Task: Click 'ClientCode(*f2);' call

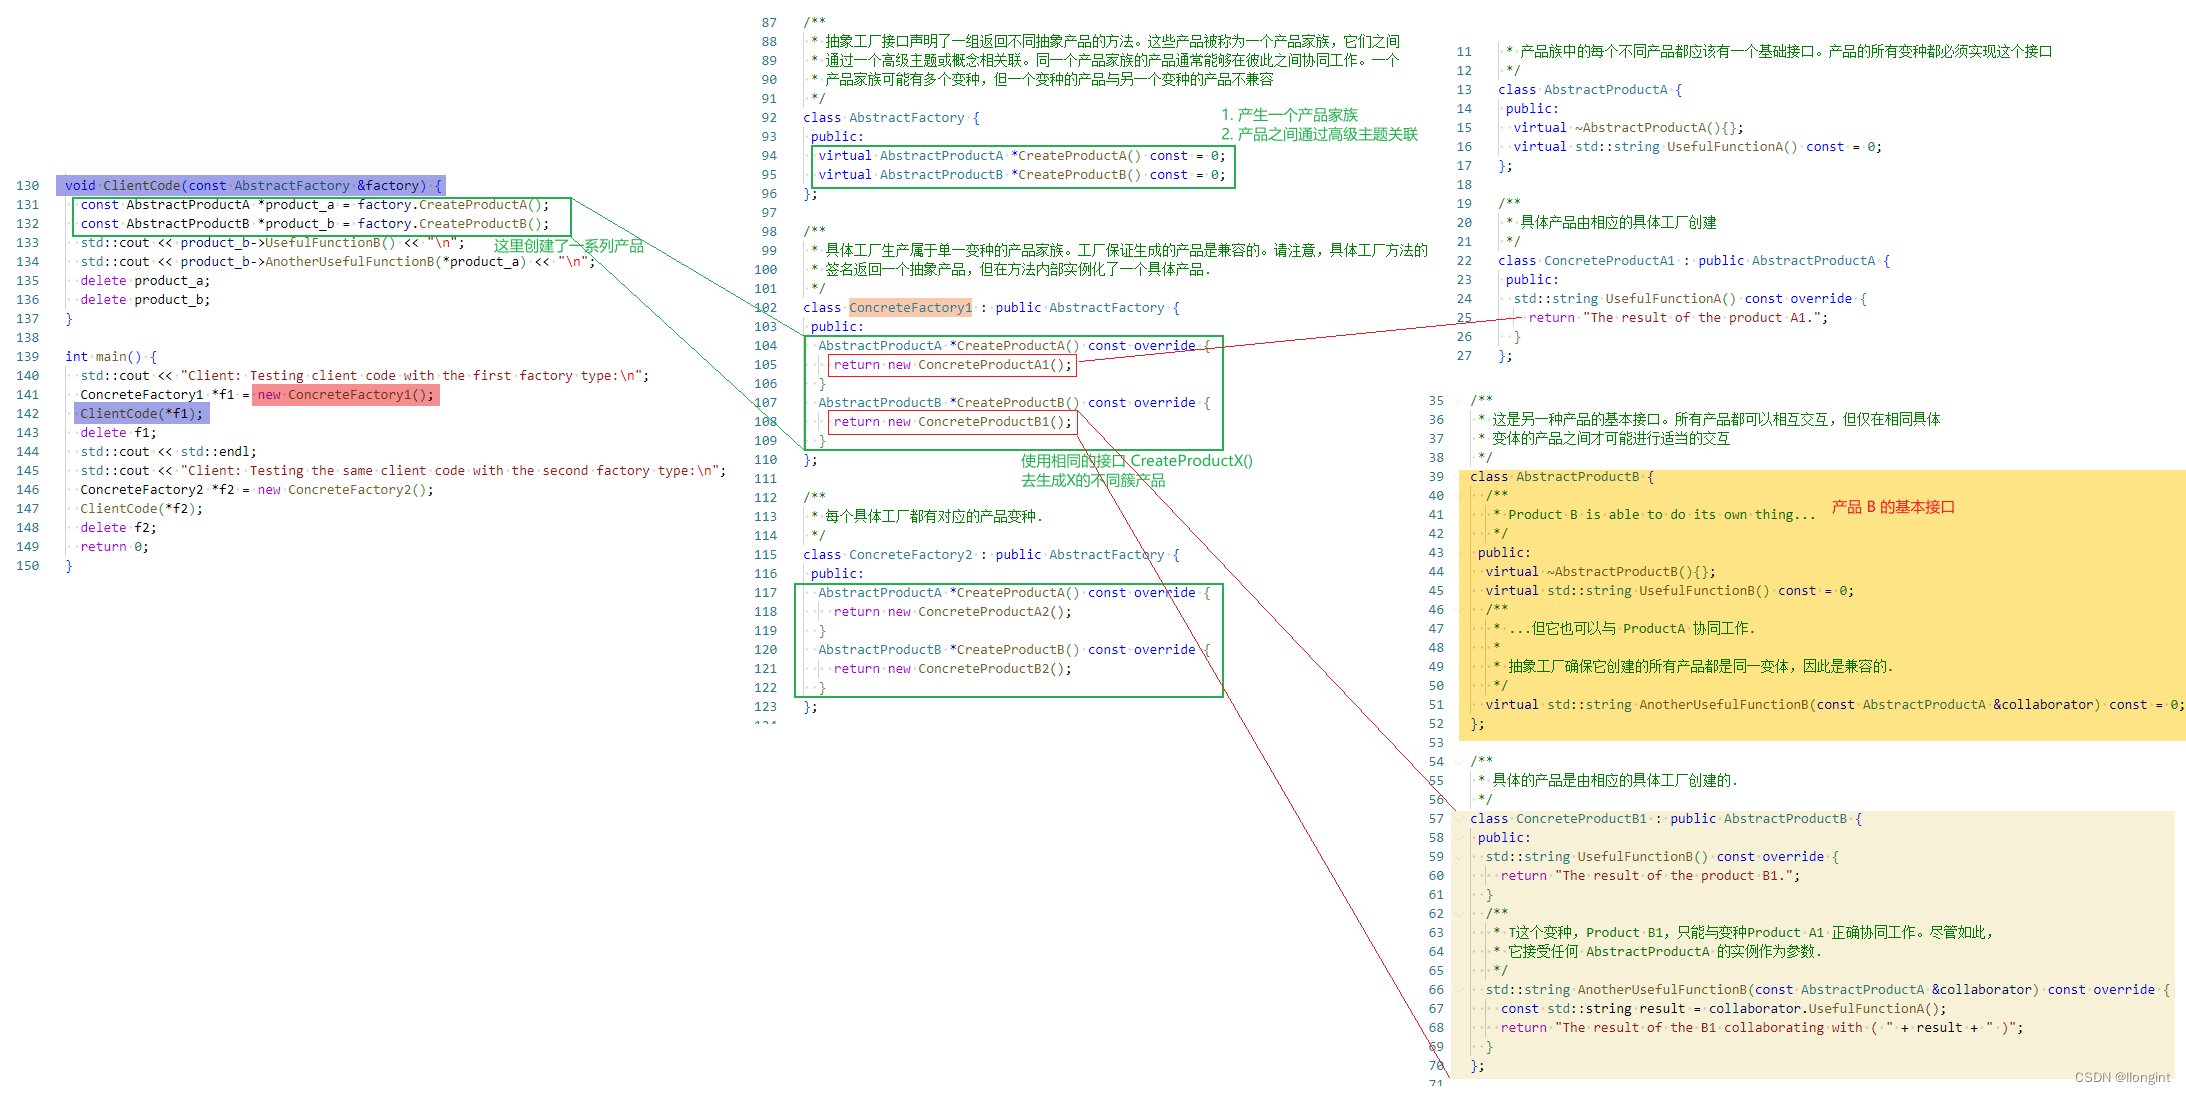Action: coord(141,509)
